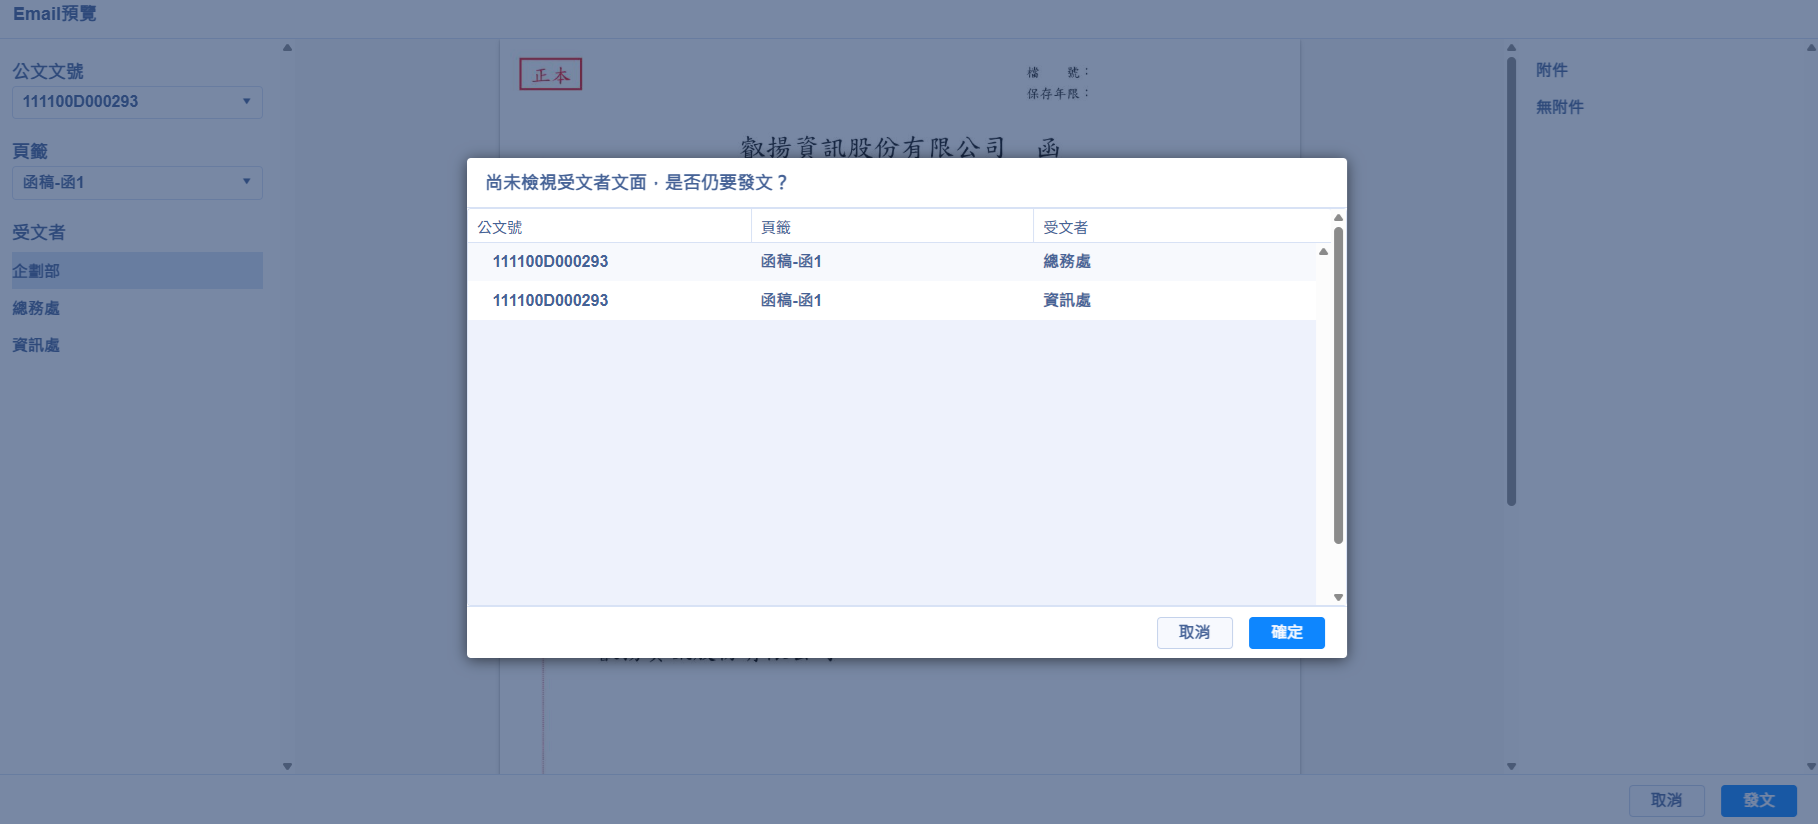Click the 發文 send button
The height and width of the screenshot is (824, 1818).
pyautogui.click(x=1758, y=800)
